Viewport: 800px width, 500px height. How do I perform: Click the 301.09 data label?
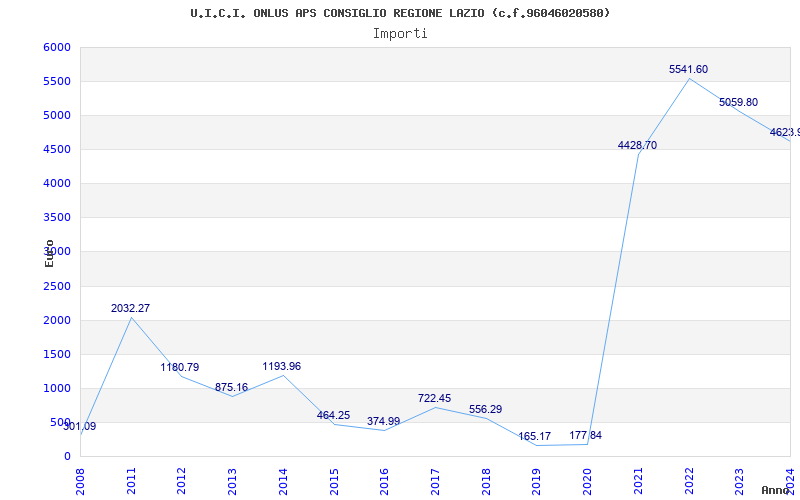80,427
